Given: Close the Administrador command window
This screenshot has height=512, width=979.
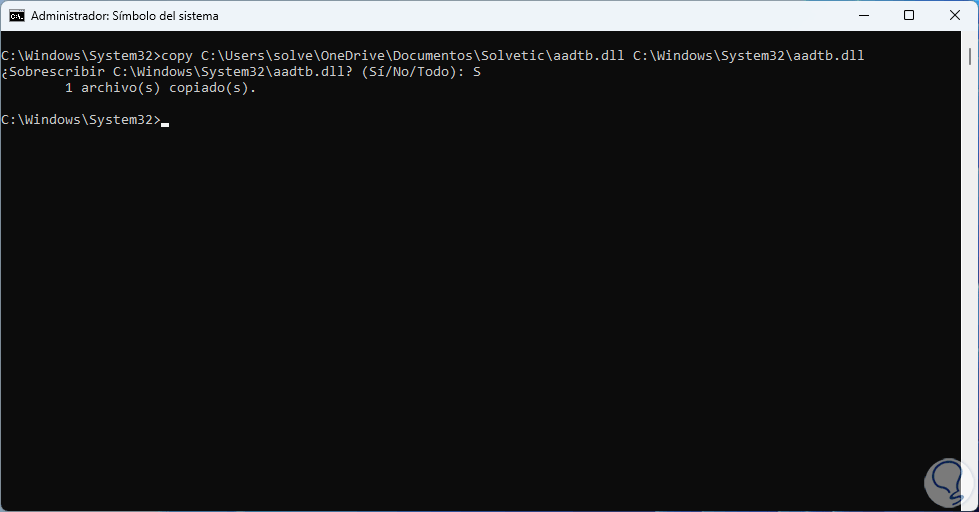Looking at the screenshot, I should [955, 16].
